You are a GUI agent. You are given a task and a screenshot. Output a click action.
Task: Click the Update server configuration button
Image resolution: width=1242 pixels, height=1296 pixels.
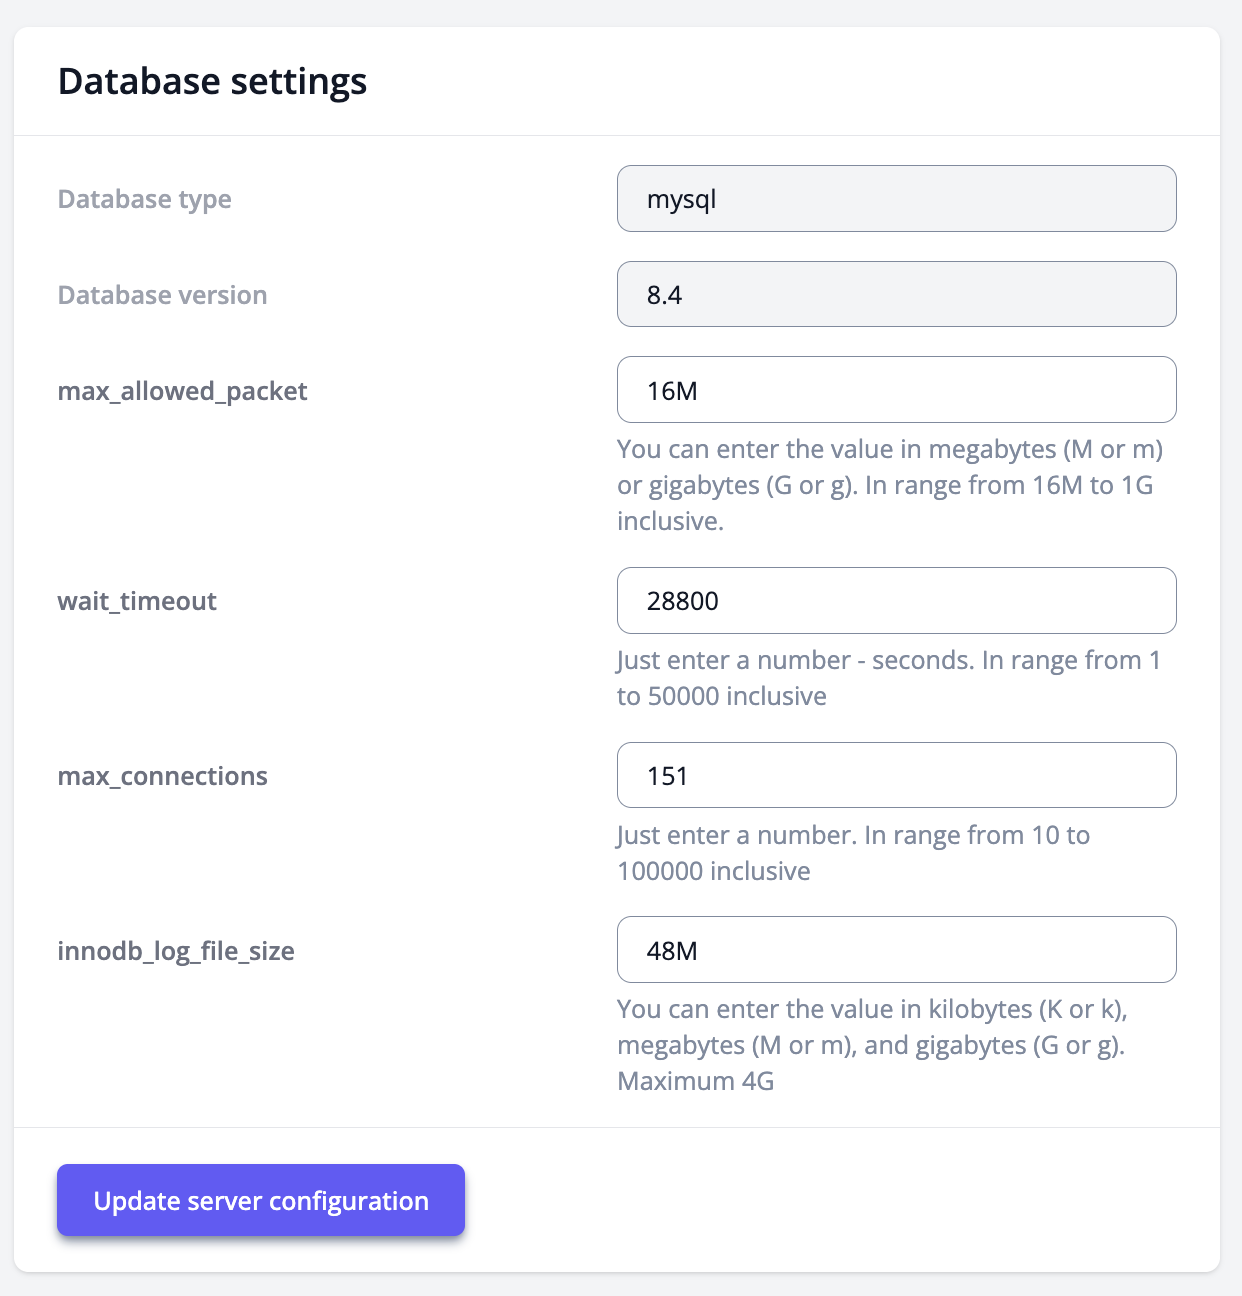pos(260,1200)
